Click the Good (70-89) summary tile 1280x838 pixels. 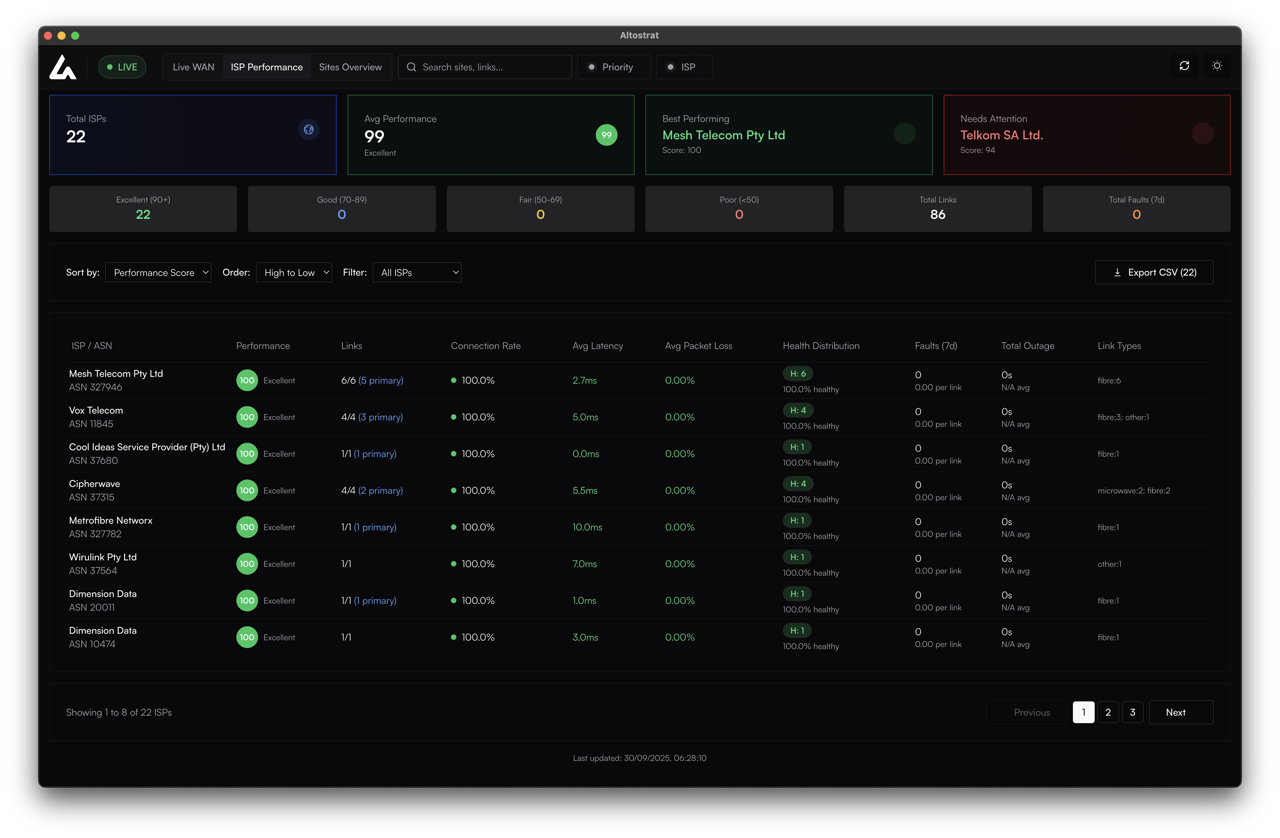342,208
